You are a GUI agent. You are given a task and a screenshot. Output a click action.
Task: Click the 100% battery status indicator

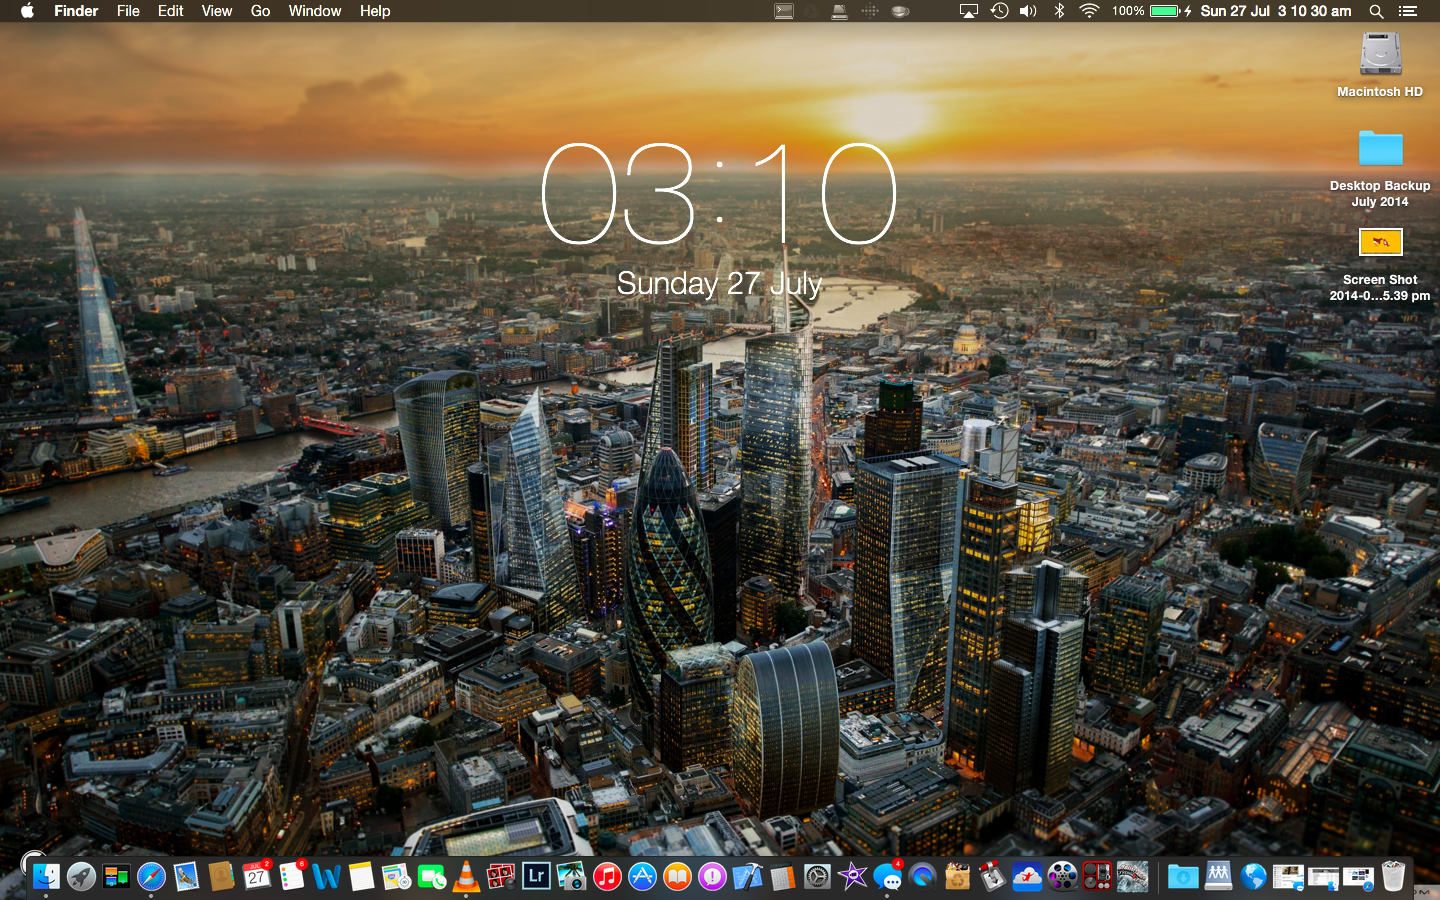click(1151, 11)
